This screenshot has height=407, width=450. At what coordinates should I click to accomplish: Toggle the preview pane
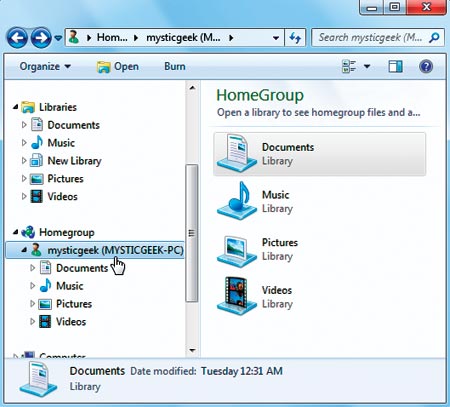(x=395, y=66)
